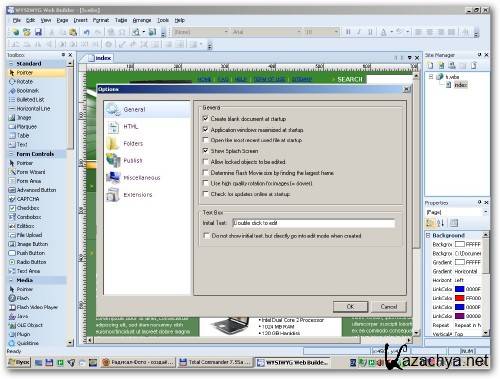The image size is (500, 379).
Task: Open the font name dropdown in toolbar
Action: click(x=299, y=32)
